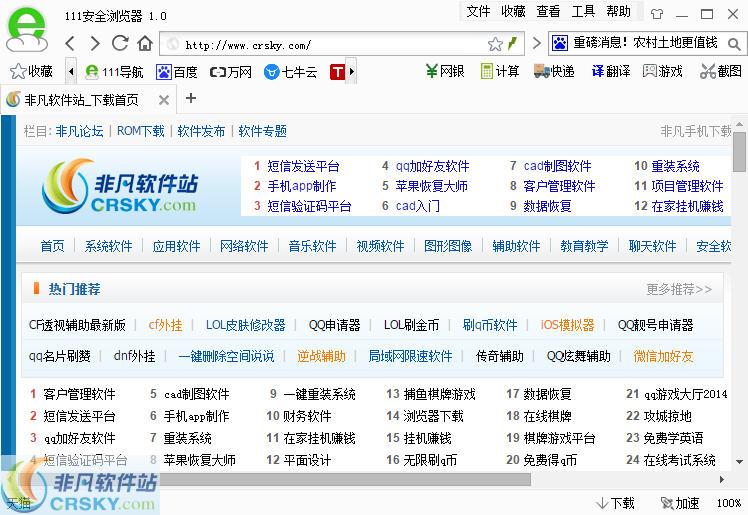Open 首页 navigation link
748x515 pixels.
point(52,246)
